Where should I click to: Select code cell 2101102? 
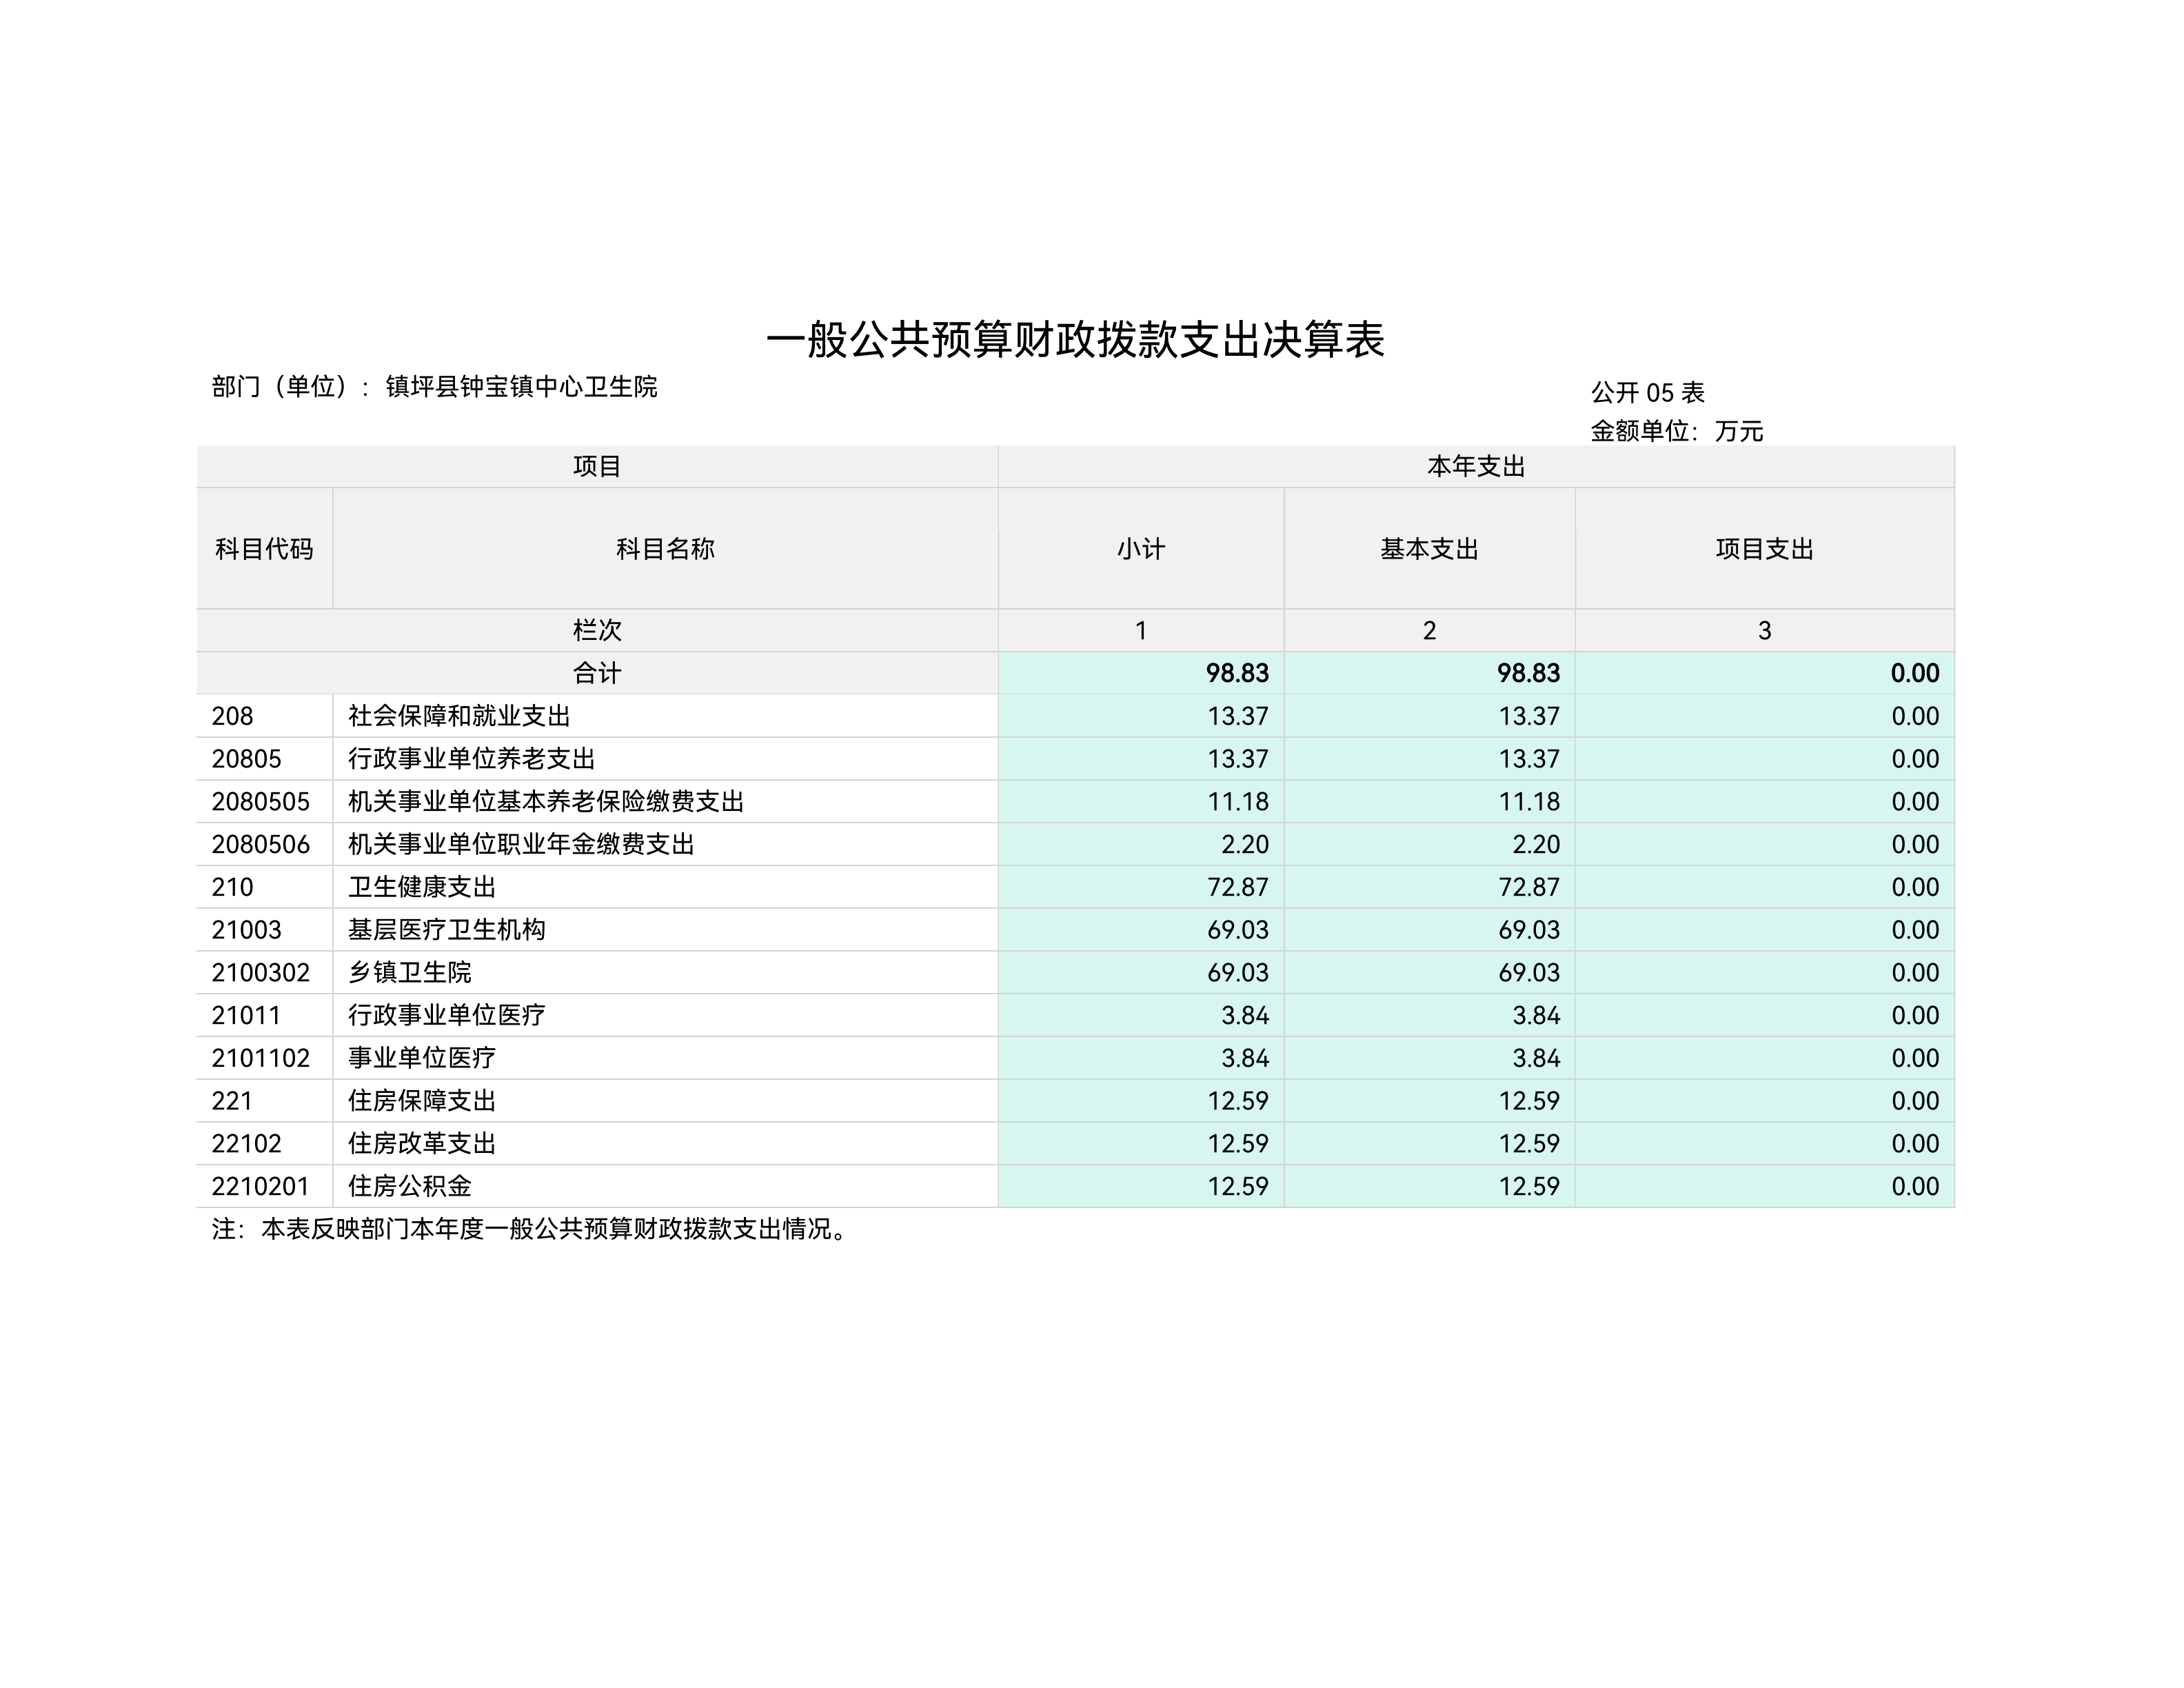coord(264,1058)
